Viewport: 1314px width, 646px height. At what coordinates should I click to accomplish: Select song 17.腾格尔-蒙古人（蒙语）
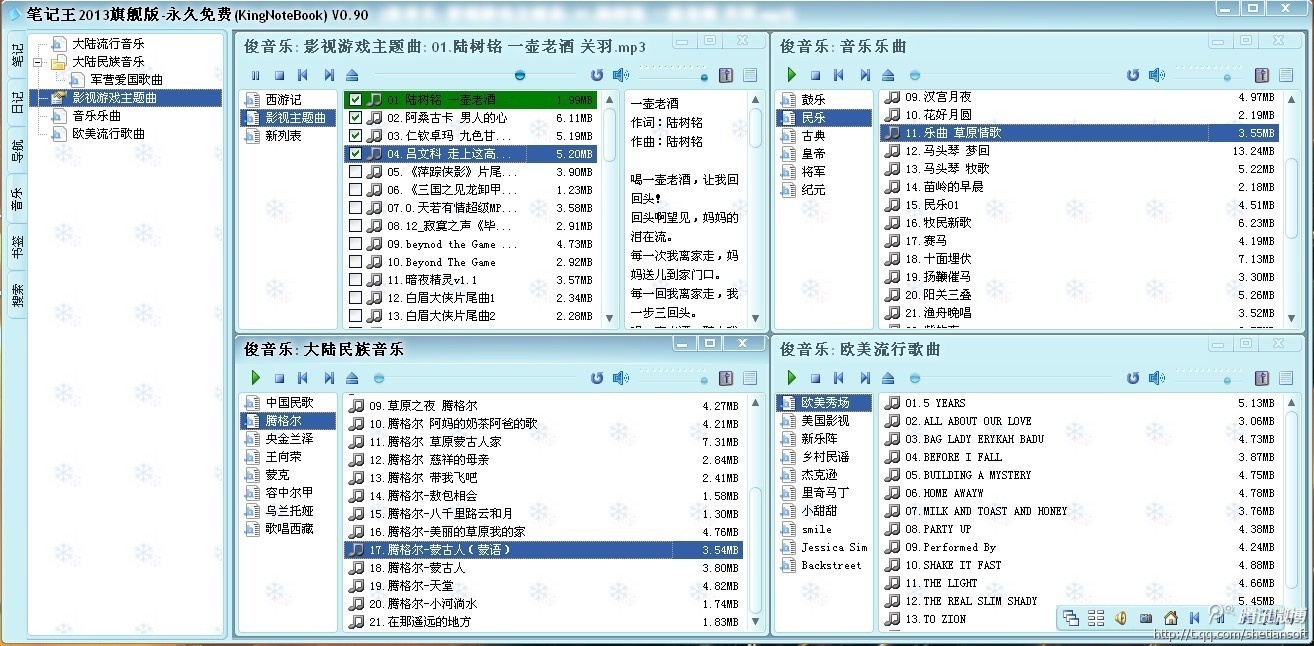(x=543, y=550)
